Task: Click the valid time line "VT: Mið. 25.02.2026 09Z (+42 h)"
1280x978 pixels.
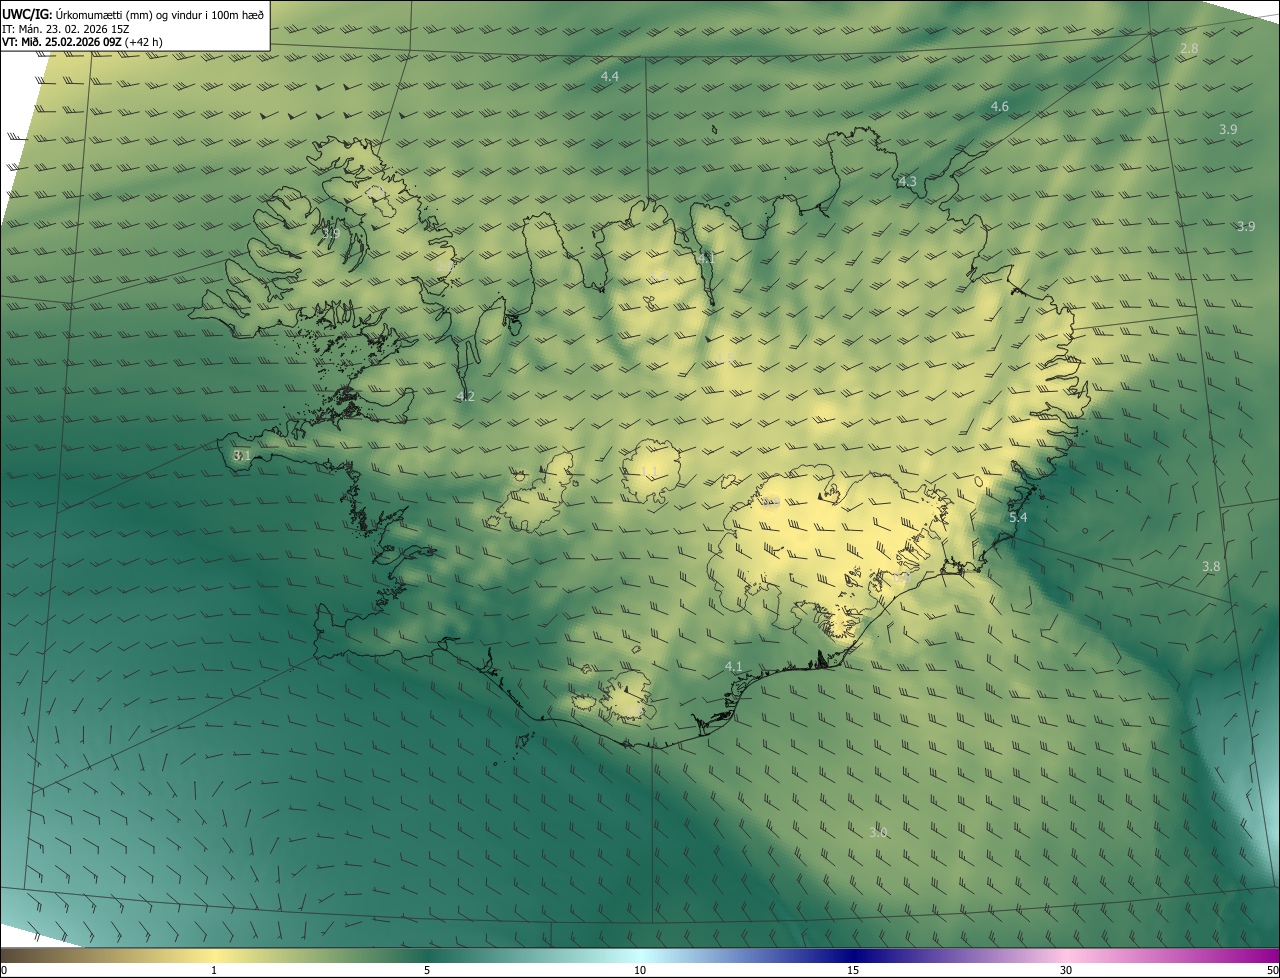Action: (82, 42)
